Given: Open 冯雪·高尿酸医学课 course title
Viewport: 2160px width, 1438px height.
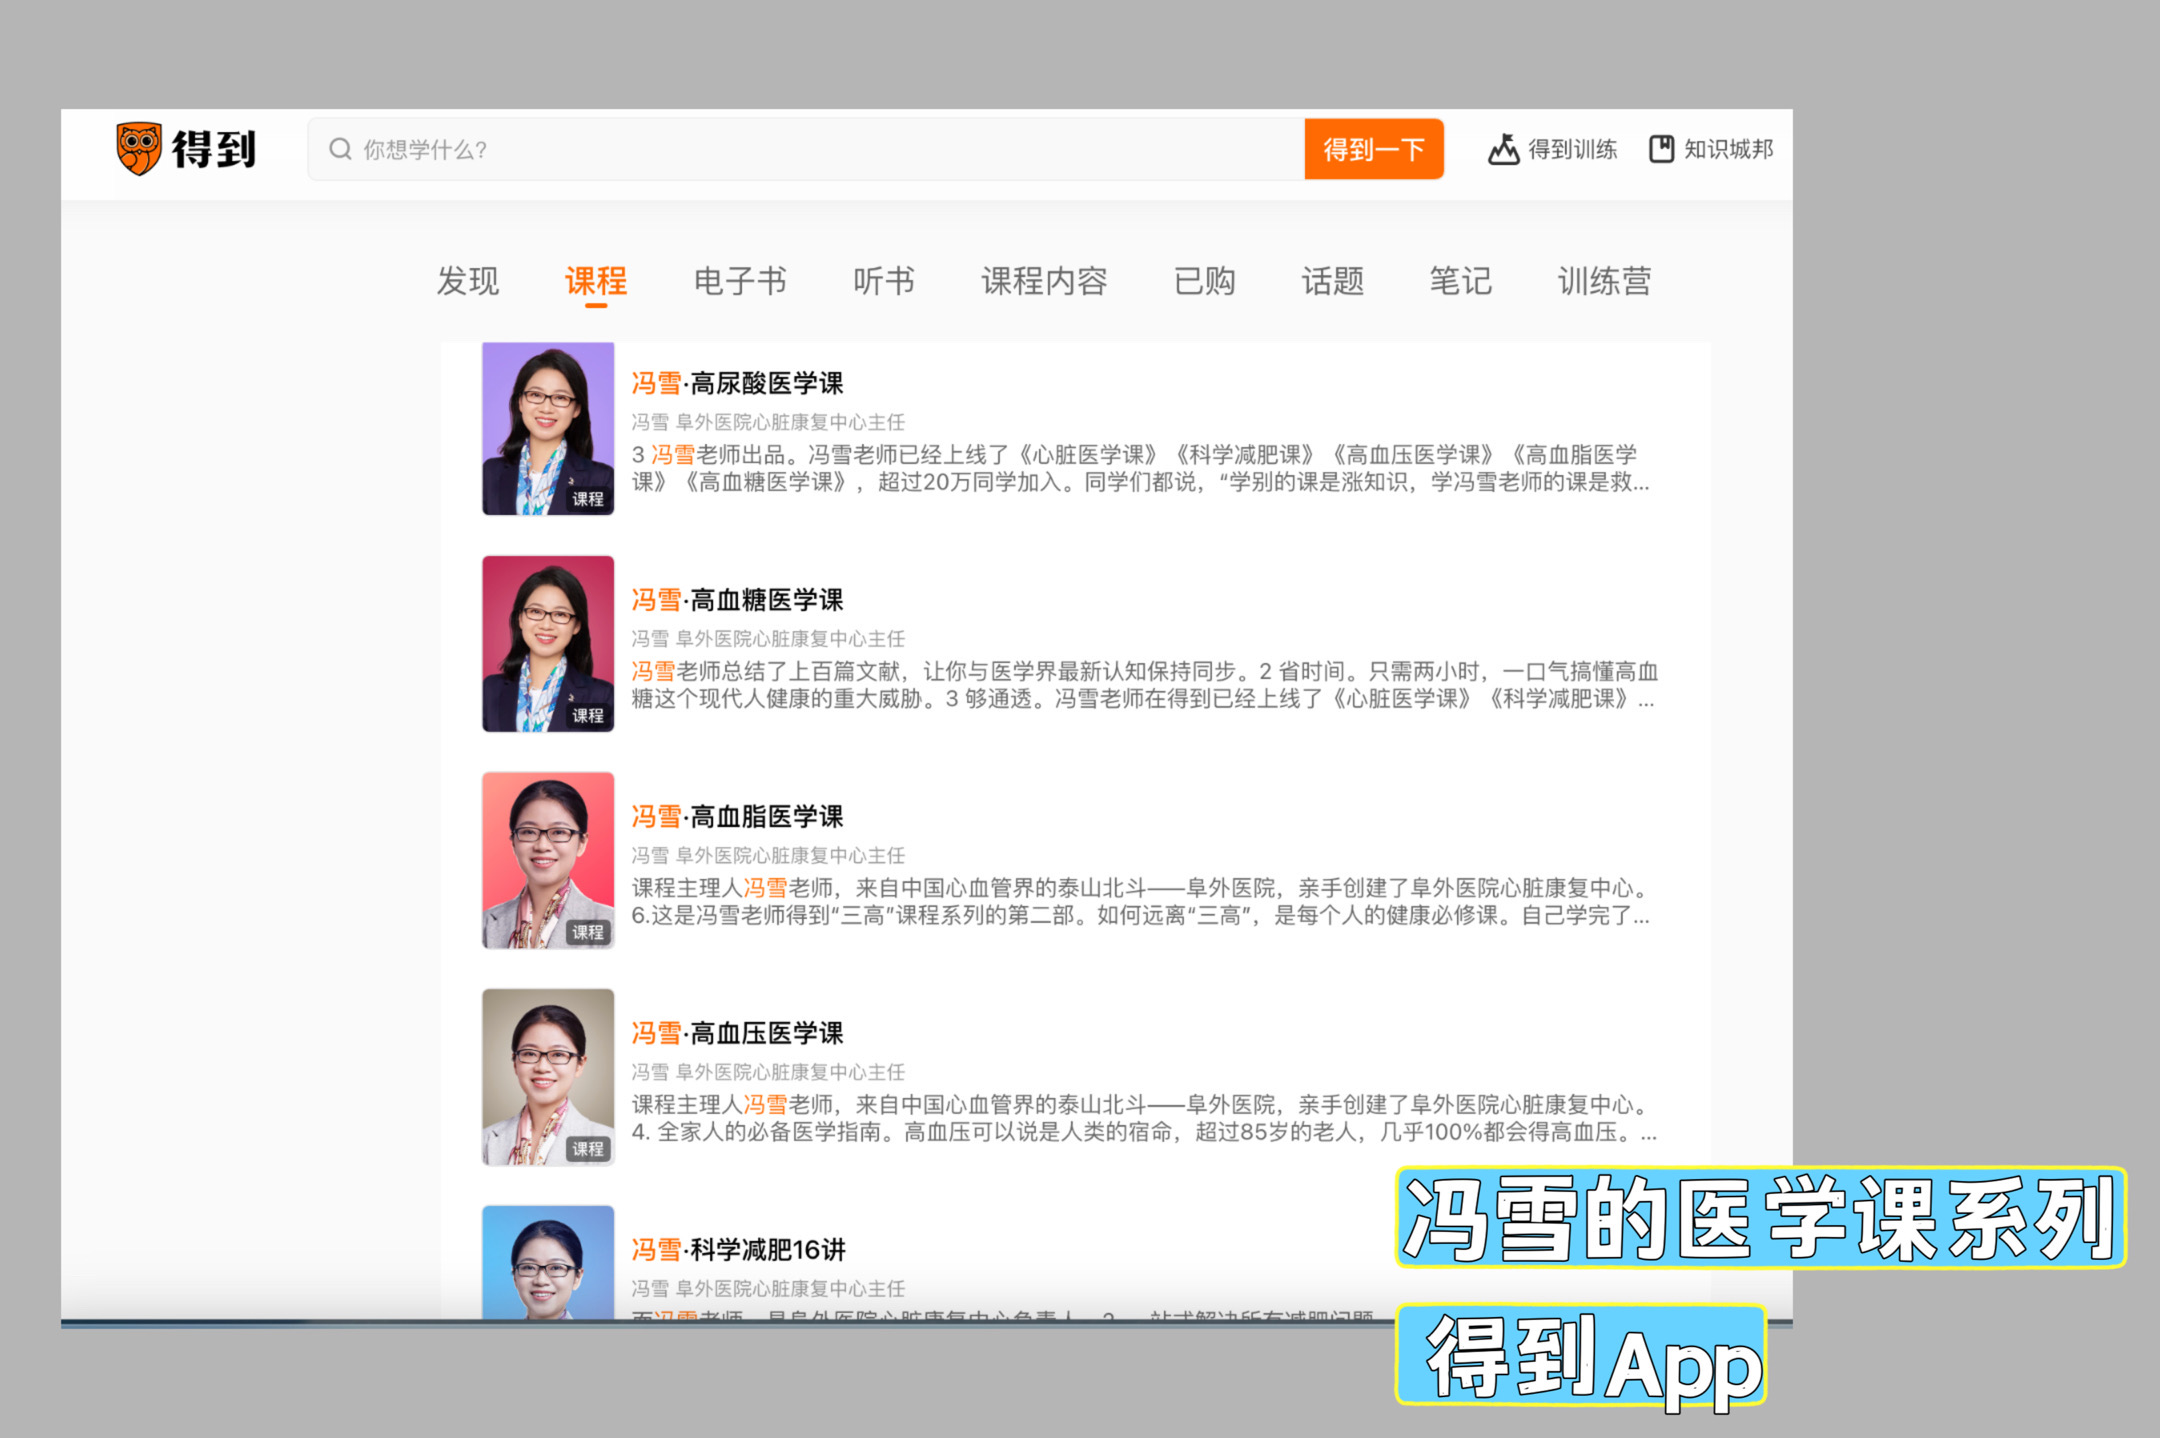Looking at the screenshot, I should click(737, 383).
